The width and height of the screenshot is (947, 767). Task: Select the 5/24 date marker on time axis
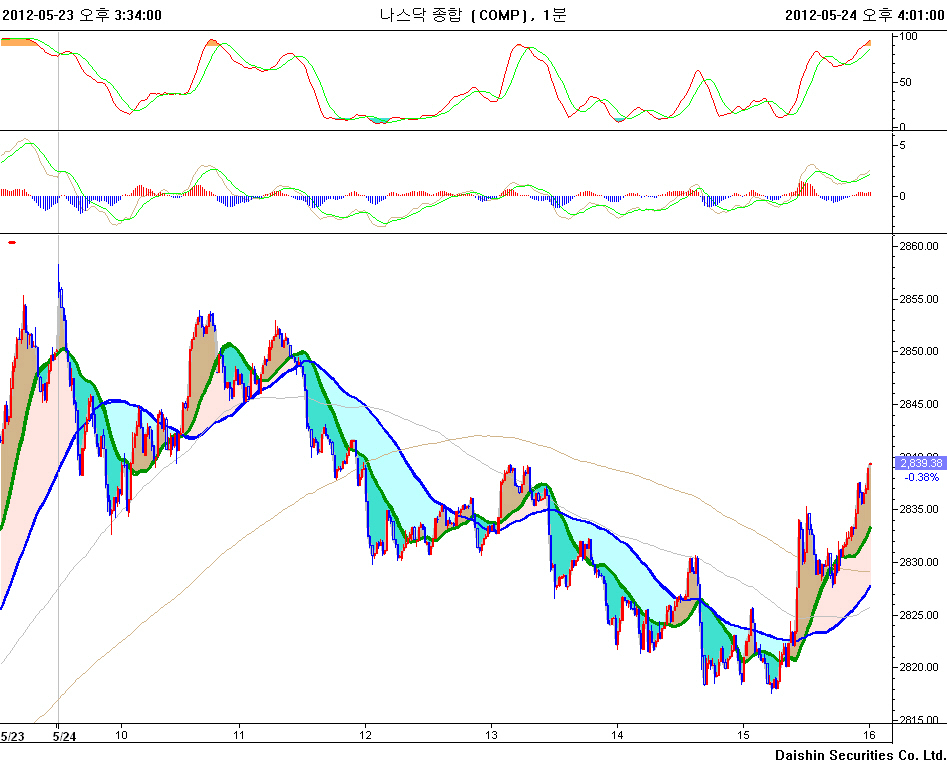coord(64,736)
